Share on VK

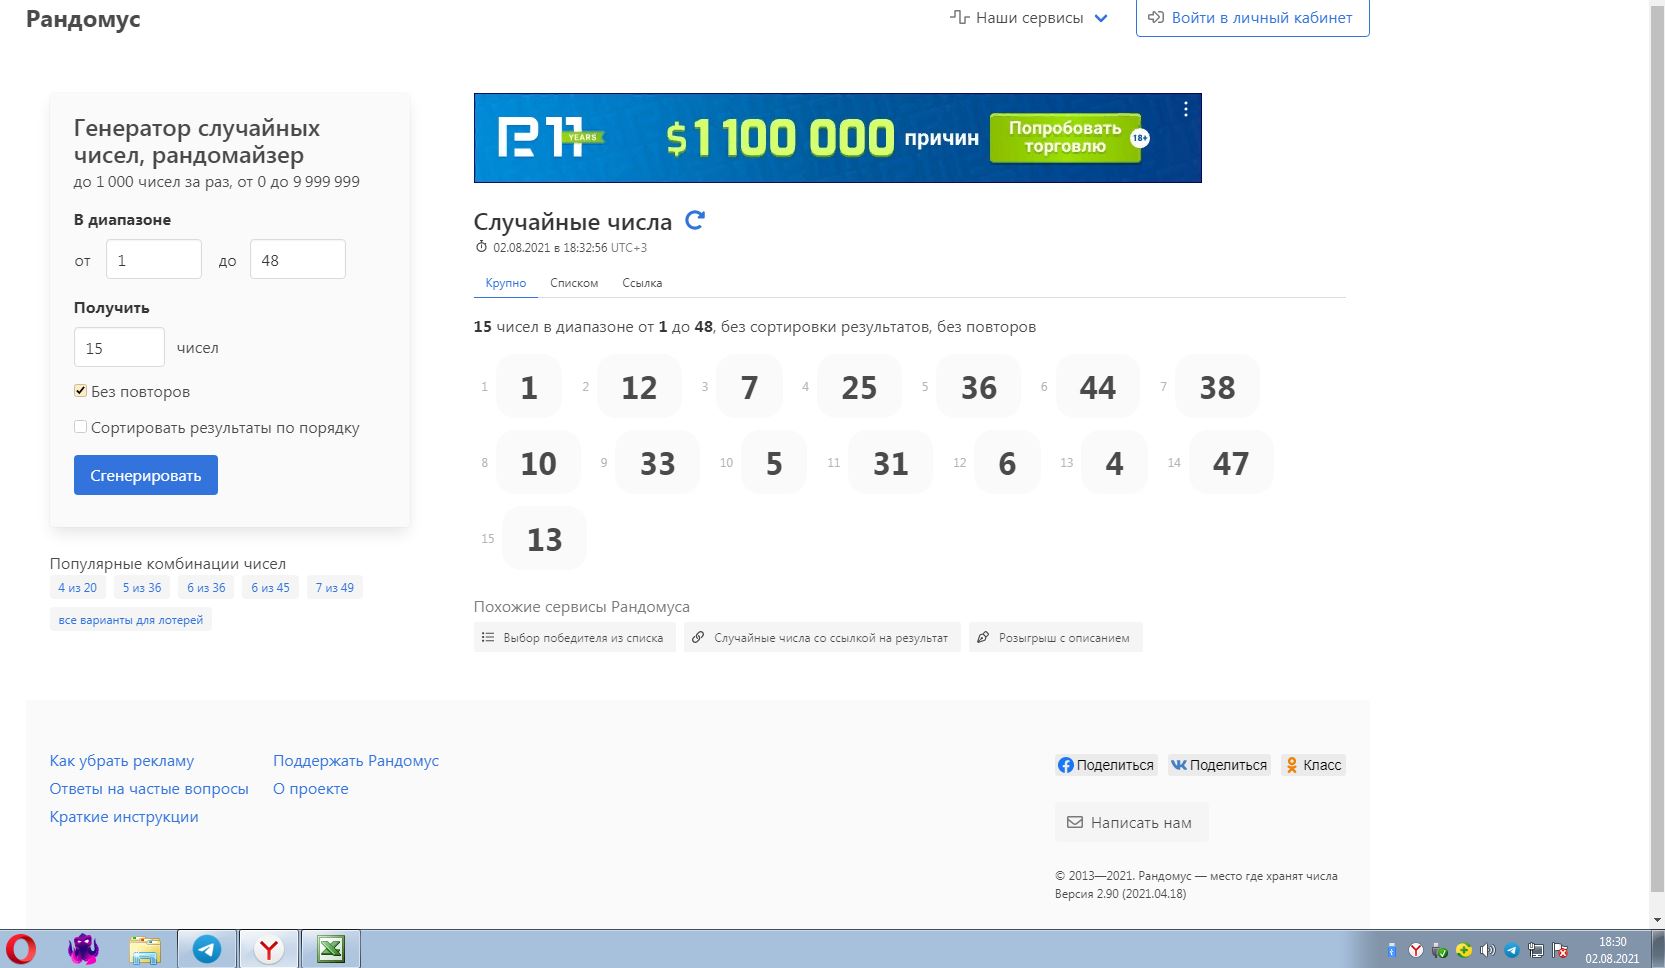1219,765
